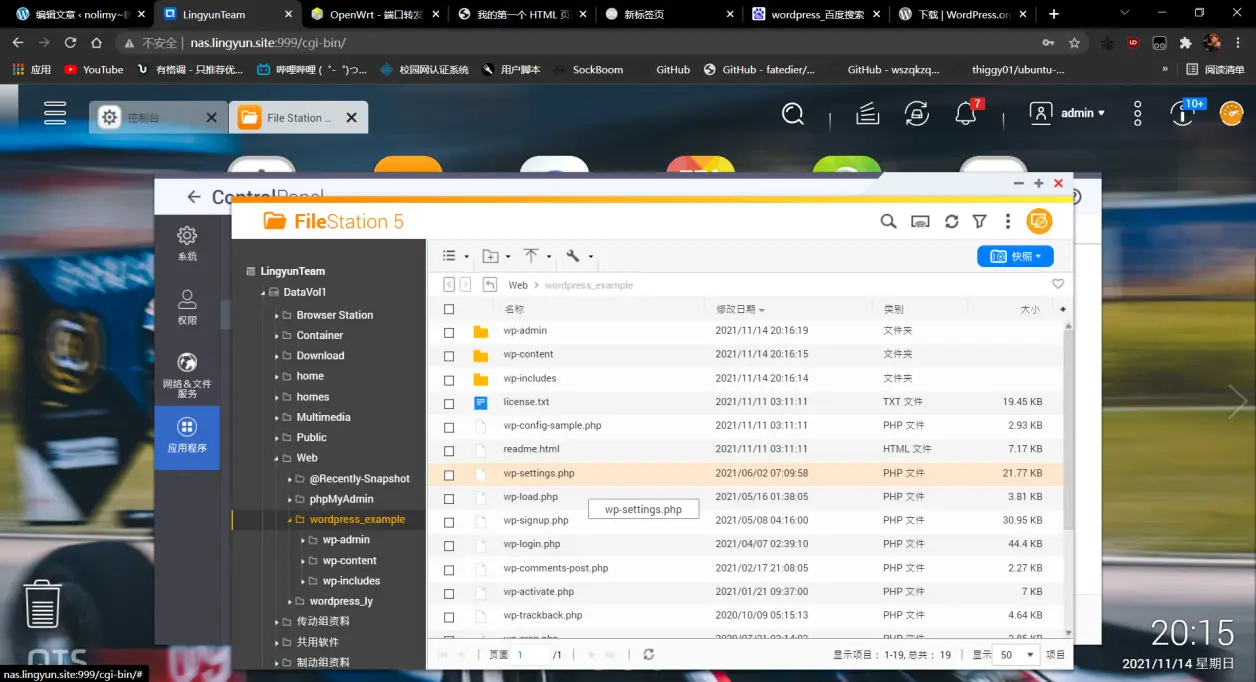The image size is (1256, 682).
Task: Go to the parent folder with the up-arrow icon
Action: coord(490,285)
